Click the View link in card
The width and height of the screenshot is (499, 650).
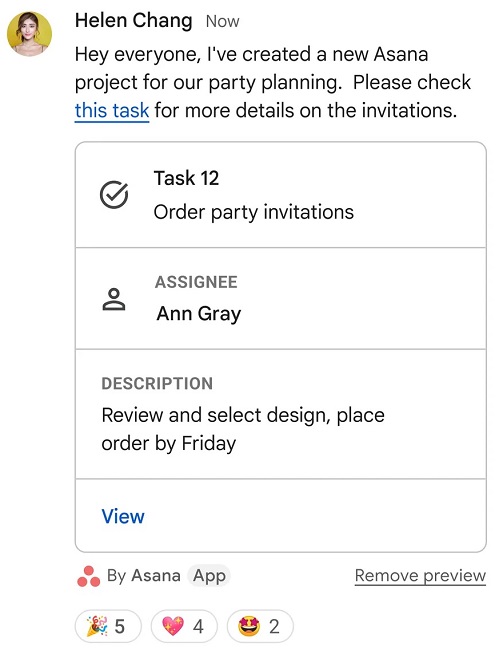point(123,517)
